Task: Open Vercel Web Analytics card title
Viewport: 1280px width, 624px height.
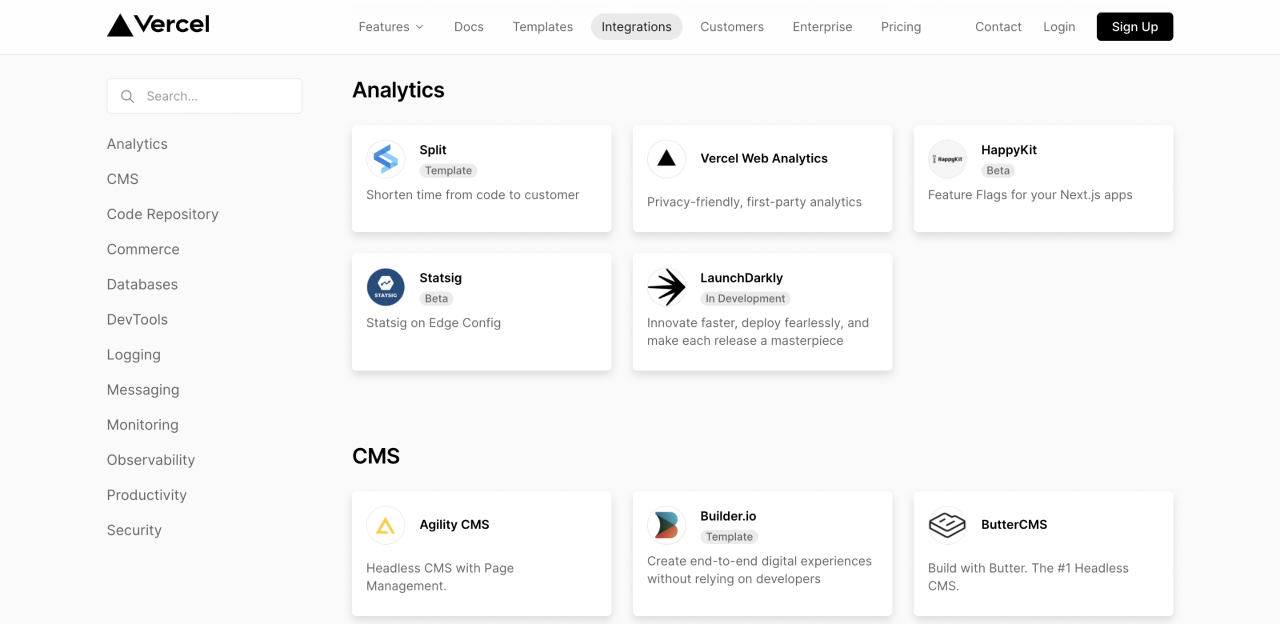Action: pos(764,158)
